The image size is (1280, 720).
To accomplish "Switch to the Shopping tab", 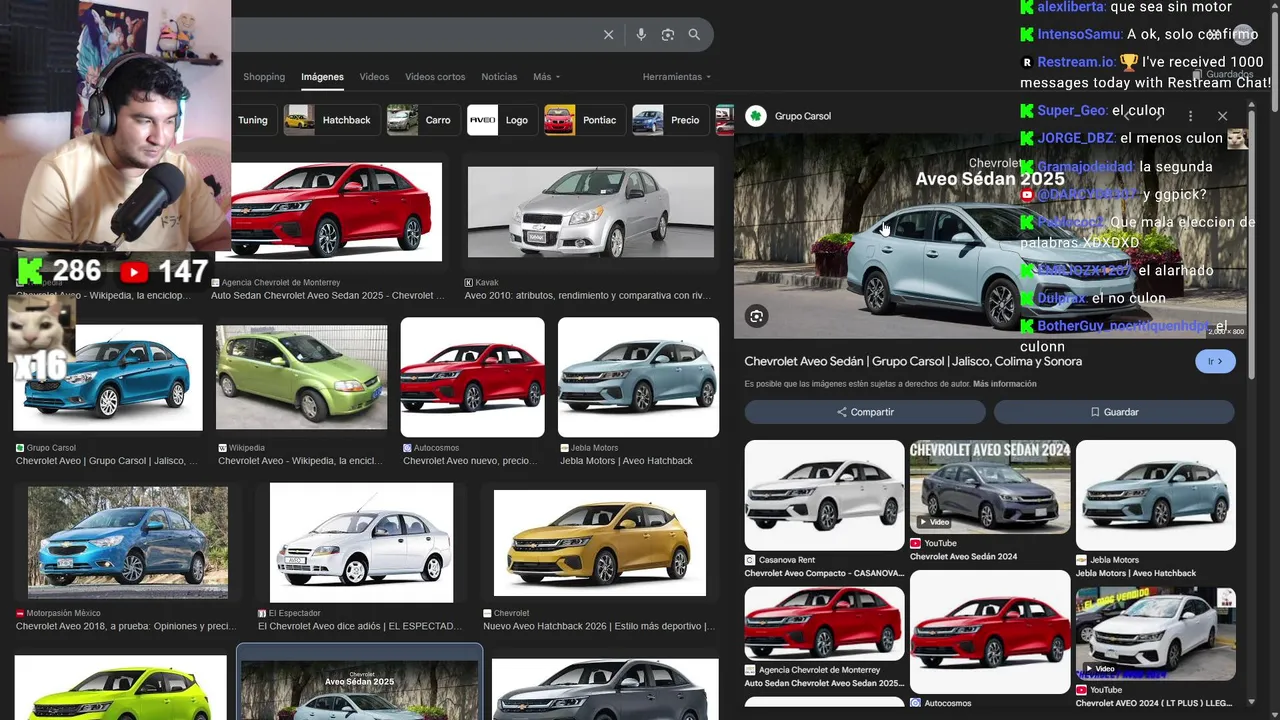I will [x=264, y=77].
